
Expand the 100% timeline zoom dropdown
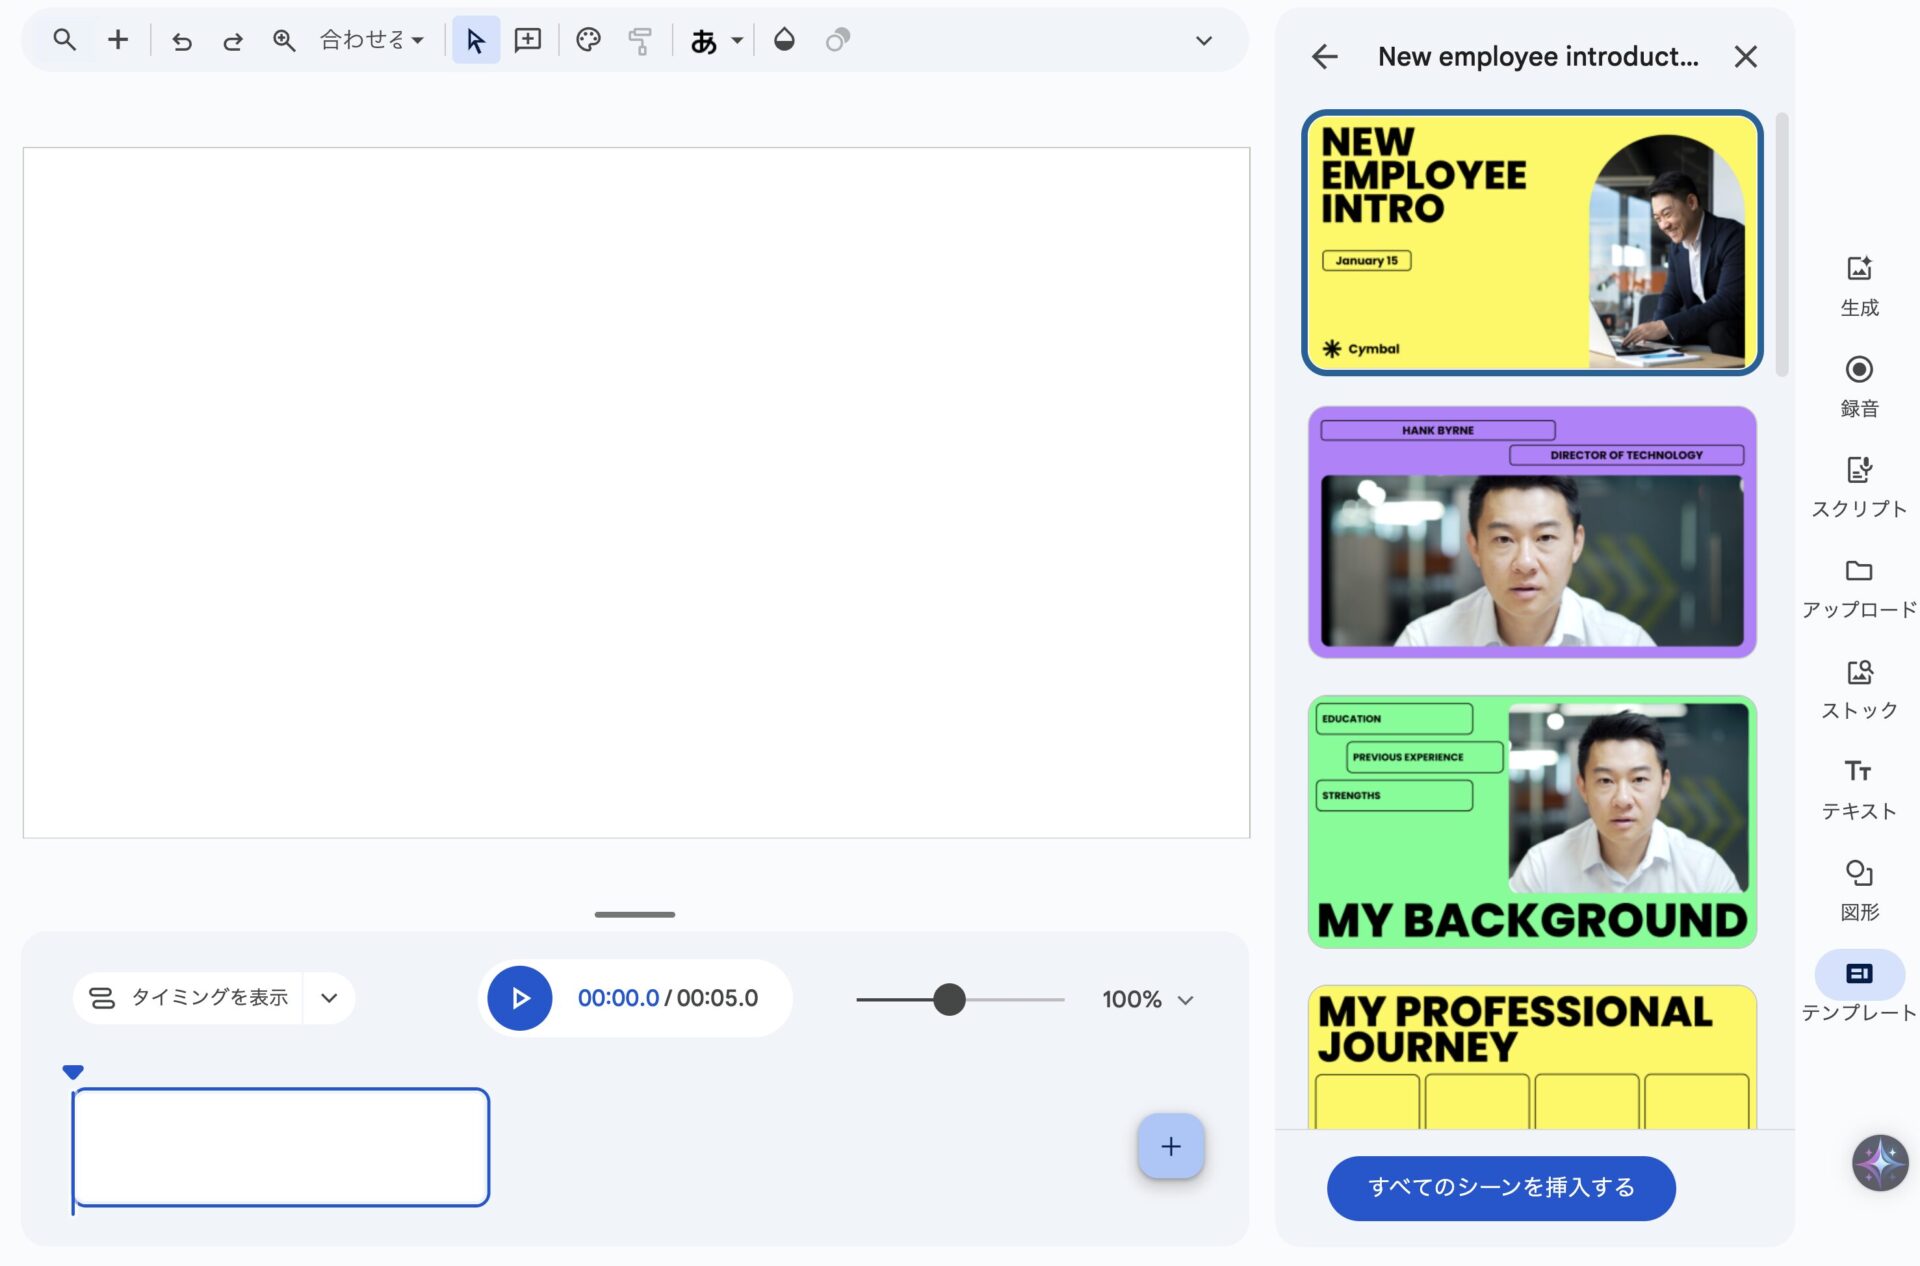1148,1000
